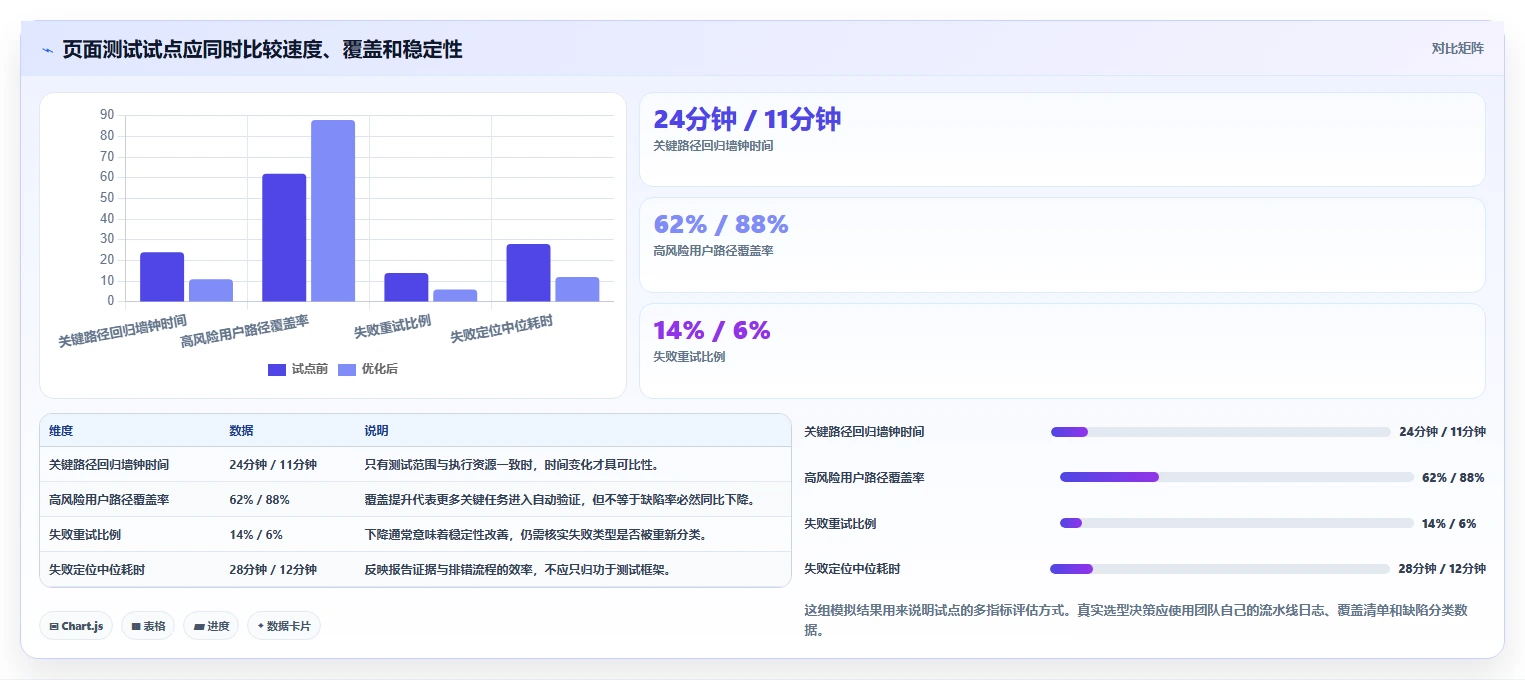This screenshot has height=680, width=1525.
Task: Click the 进度 chip
Action: pos(211,626)
